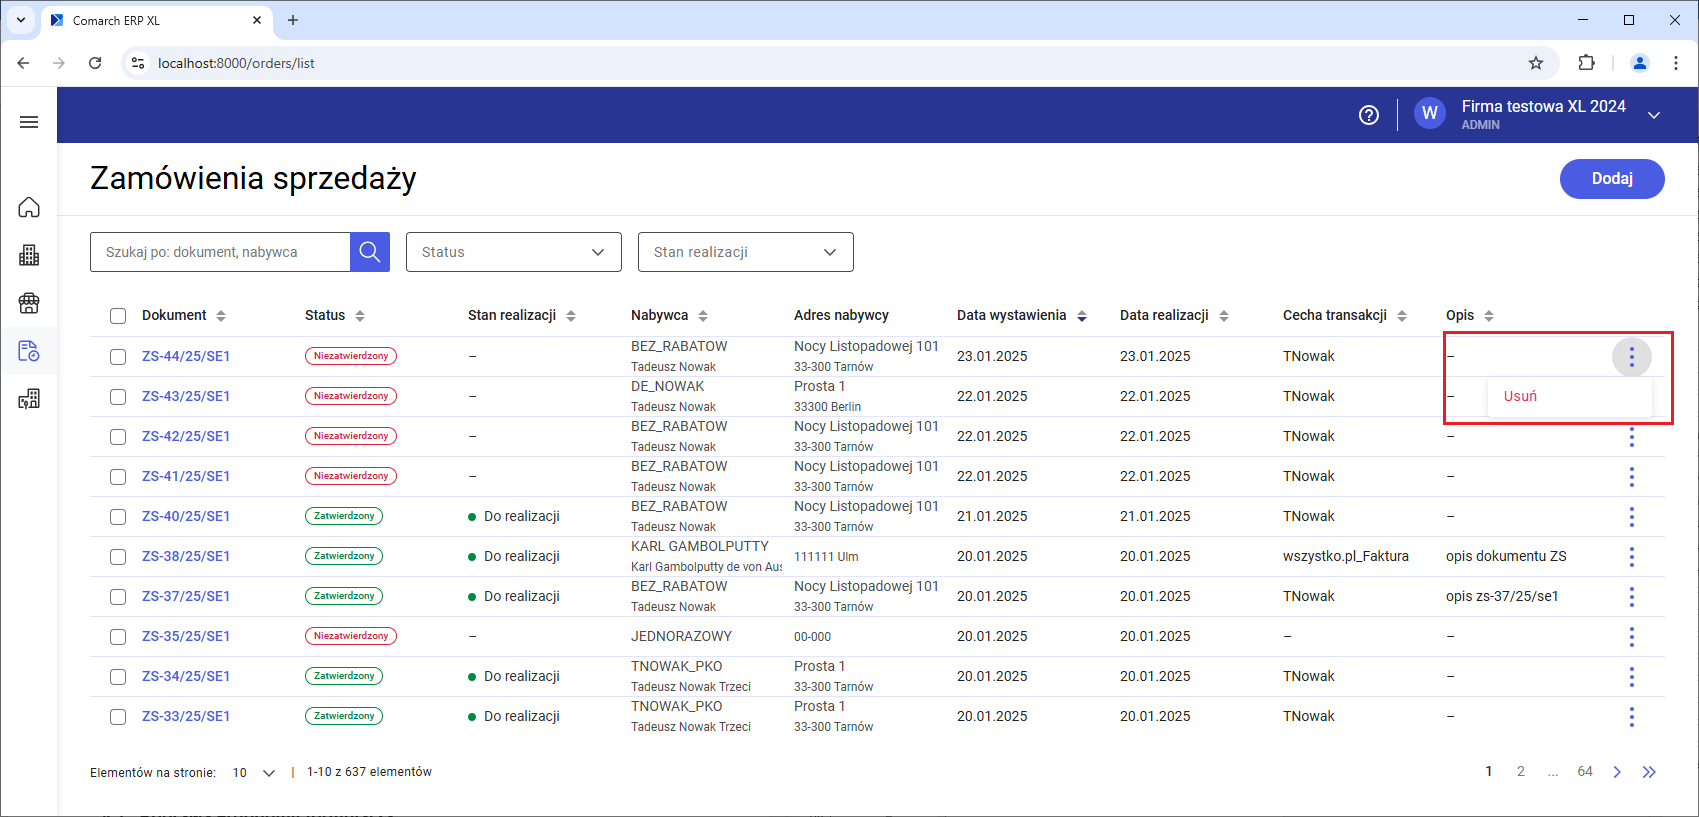Check the box for ZS-44/25/SE1
The height and width of the screenshot is (817, 1699).
point(118,357)
